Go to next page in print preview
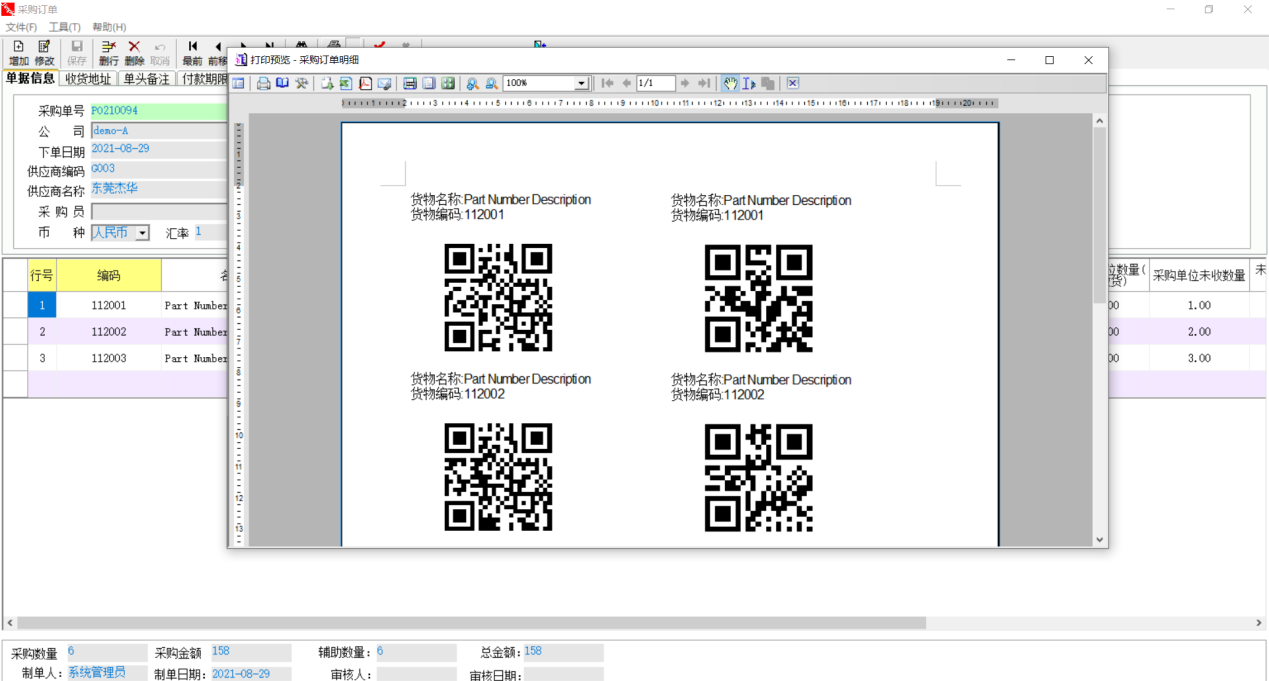The height and width of the screenshot is (681, 1269). click(685, 84)
